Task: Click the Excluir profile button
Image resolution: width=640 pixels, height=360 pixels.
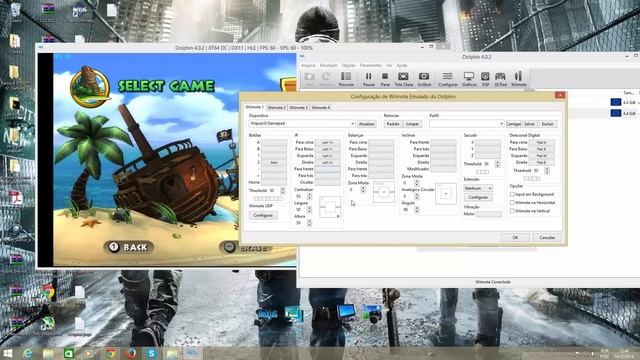Action: [547, 124]
